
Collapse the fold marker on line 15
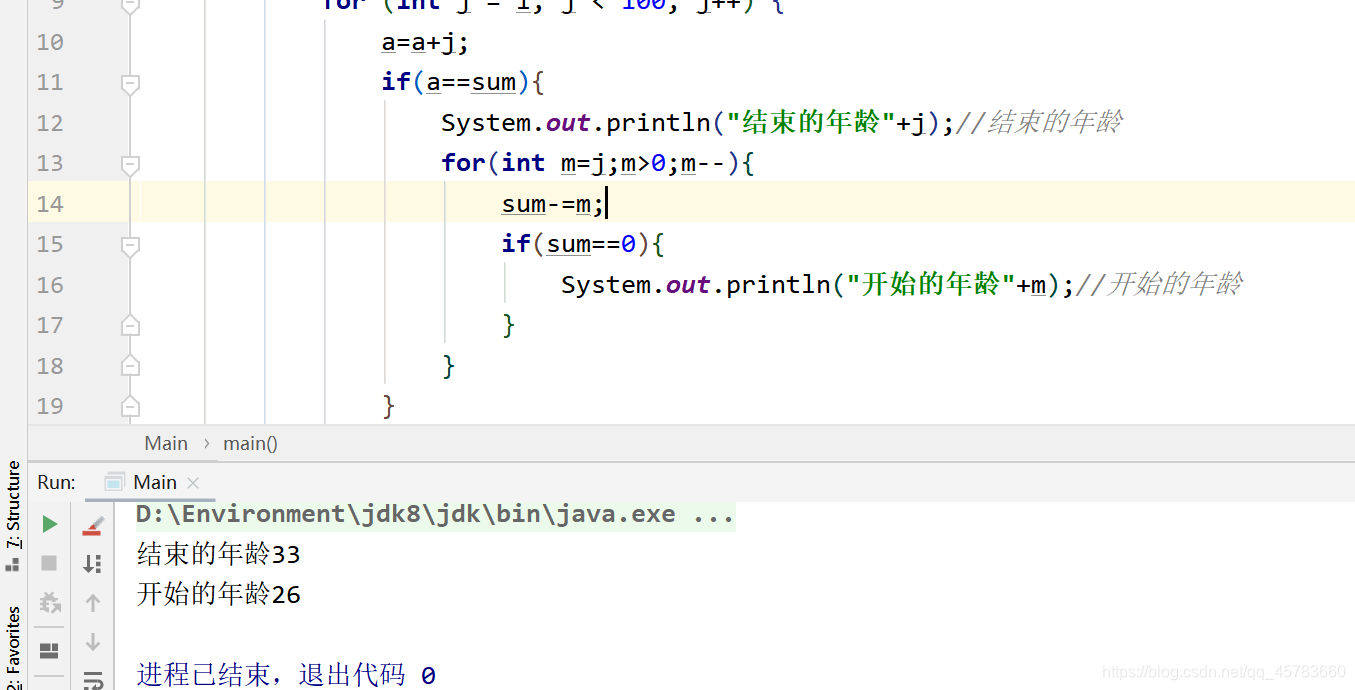pos(129,246)
